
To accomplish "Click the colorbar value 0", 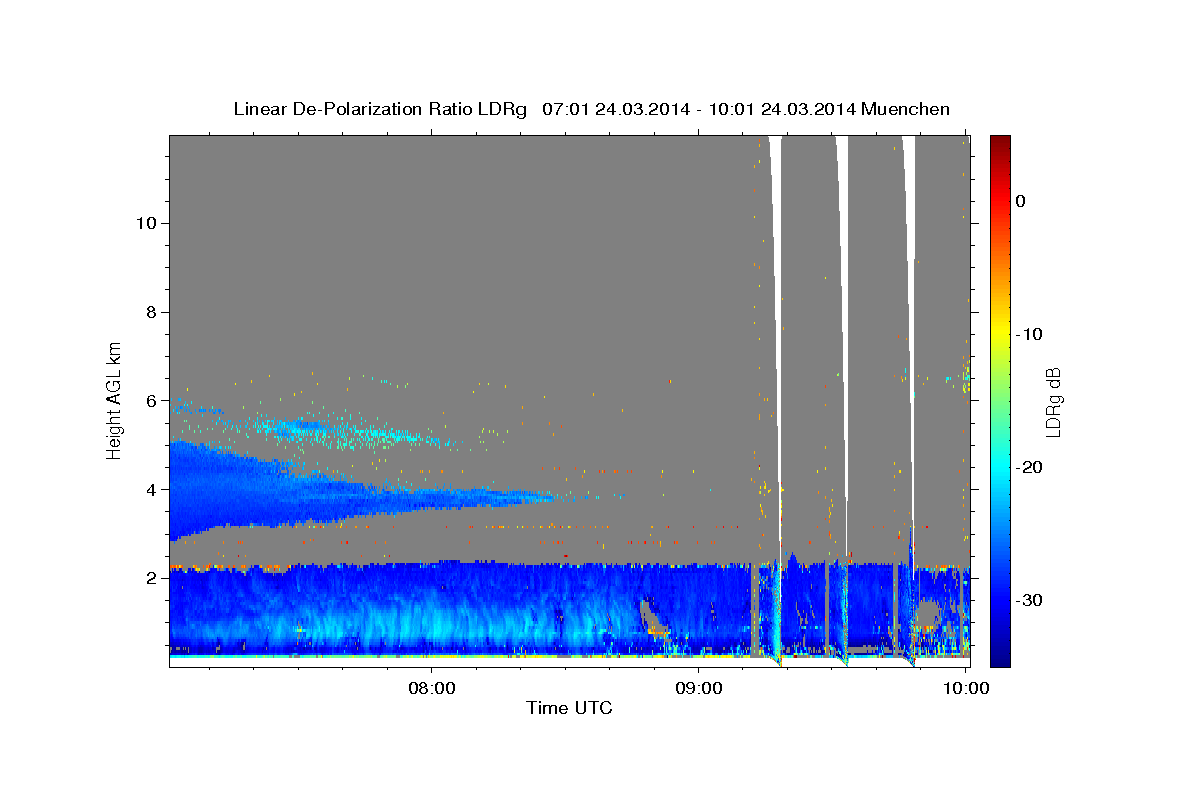I will pyautogui.click(x=1021, y=201).
